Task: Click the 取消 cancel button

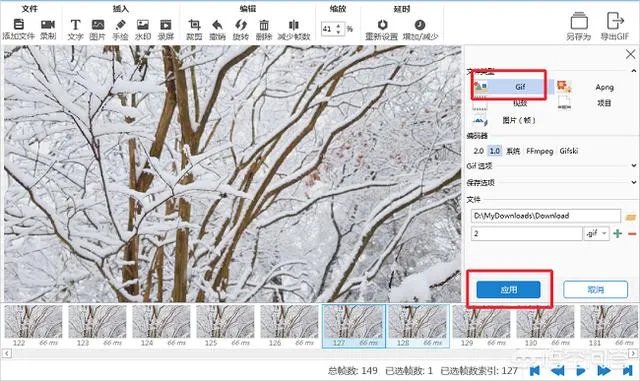Action: click(596, 290)
